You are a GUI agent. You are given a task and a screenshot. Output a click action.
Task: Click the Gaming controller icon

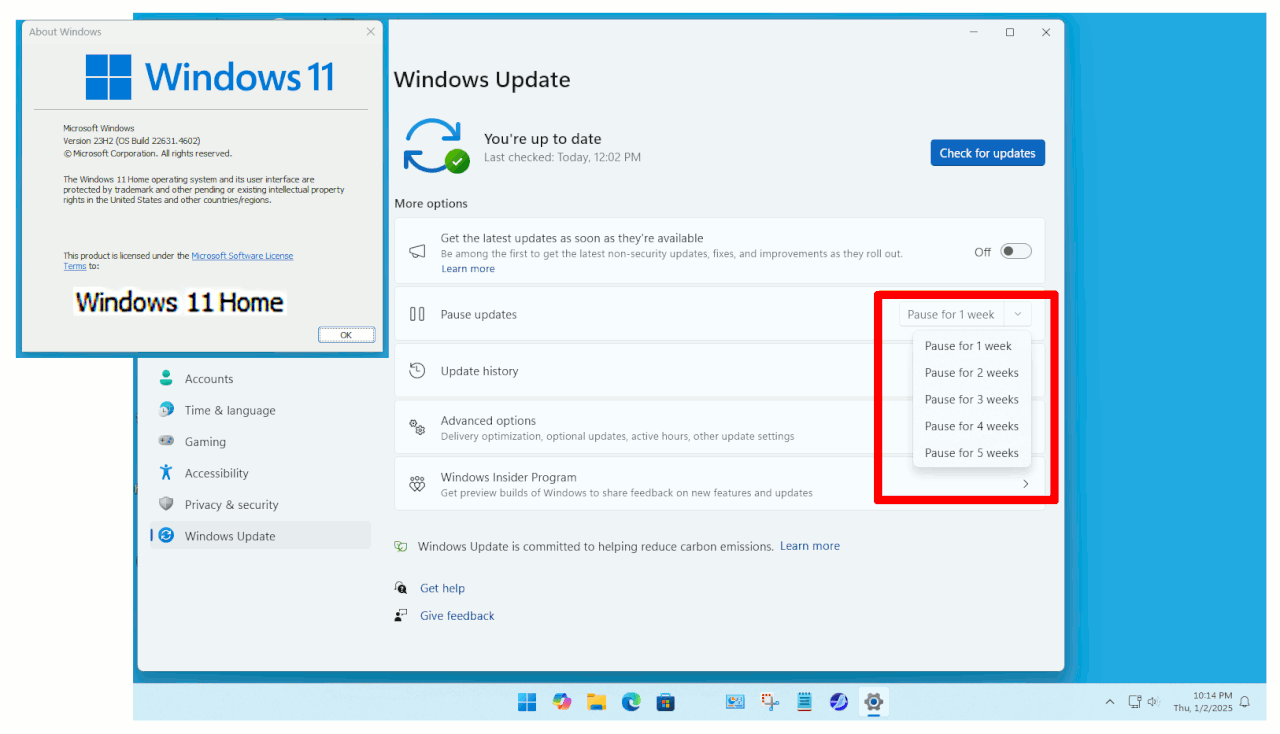tap(166, 441)
